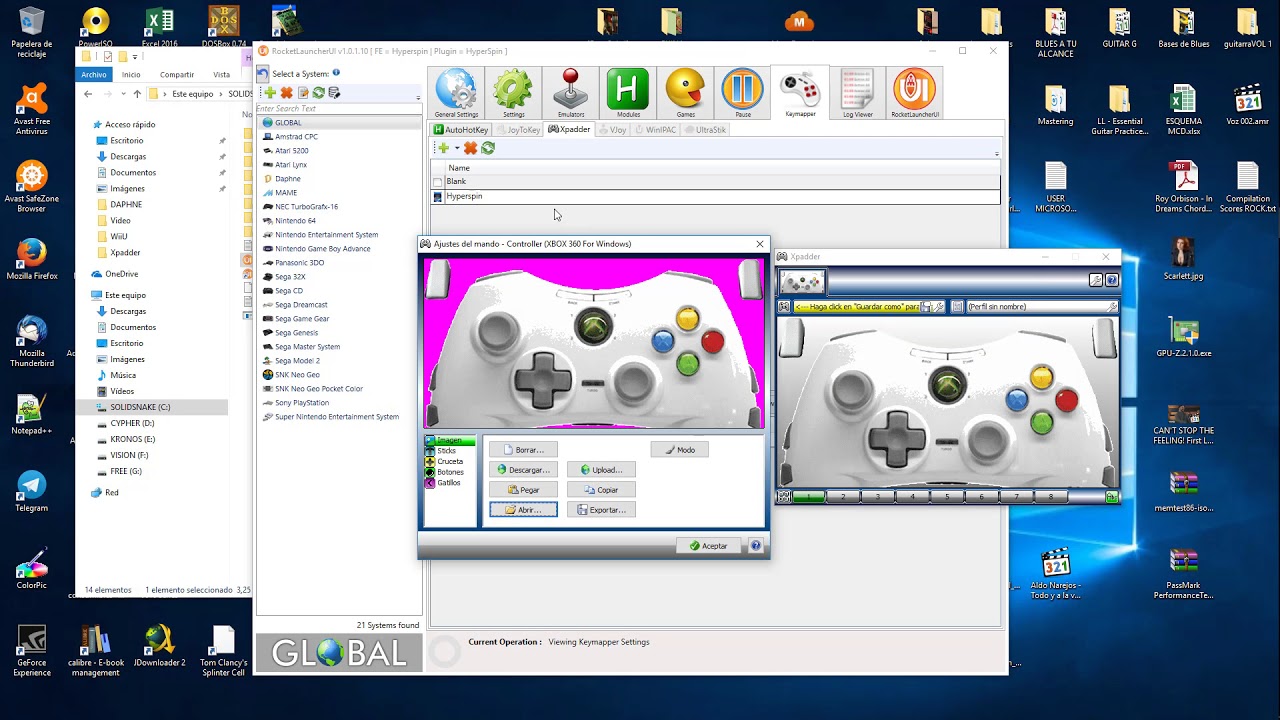
Task: Select the Hyperspin profile row
Action: 716,197
